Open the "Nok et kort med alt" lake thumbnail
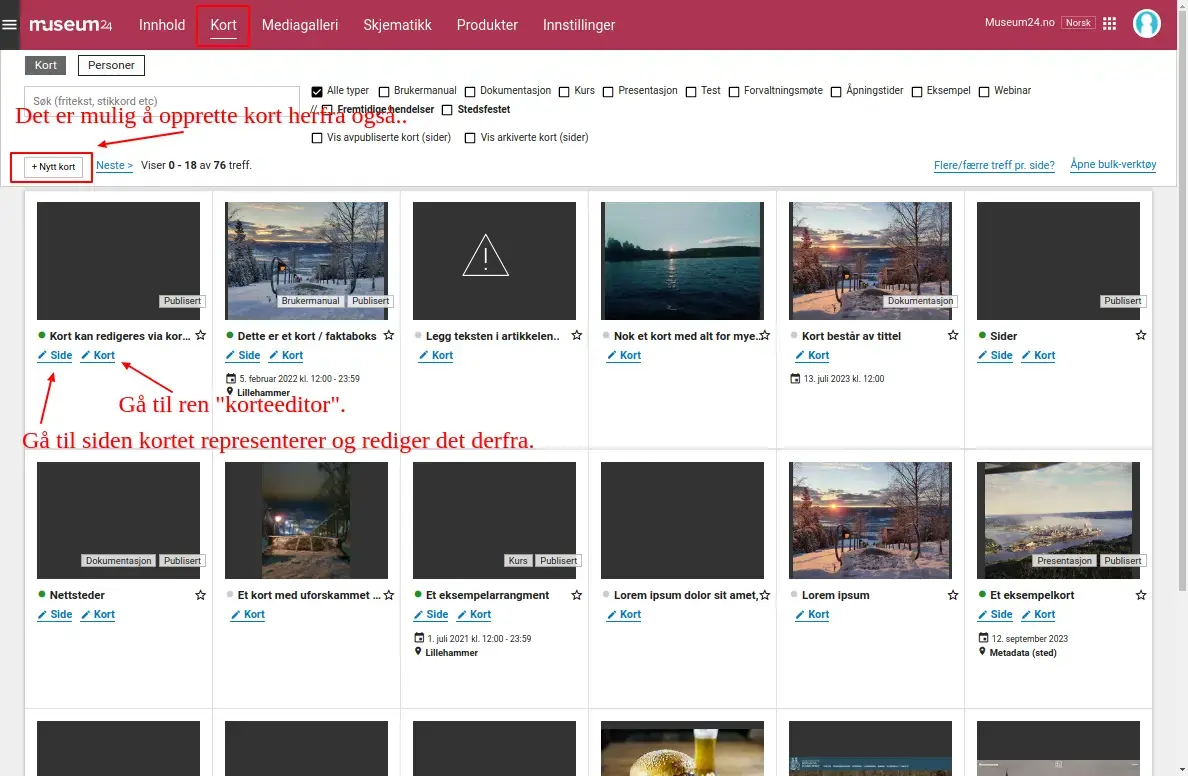Image resolution: width=1188 pixels, height=776 pixels. [682, 261]
